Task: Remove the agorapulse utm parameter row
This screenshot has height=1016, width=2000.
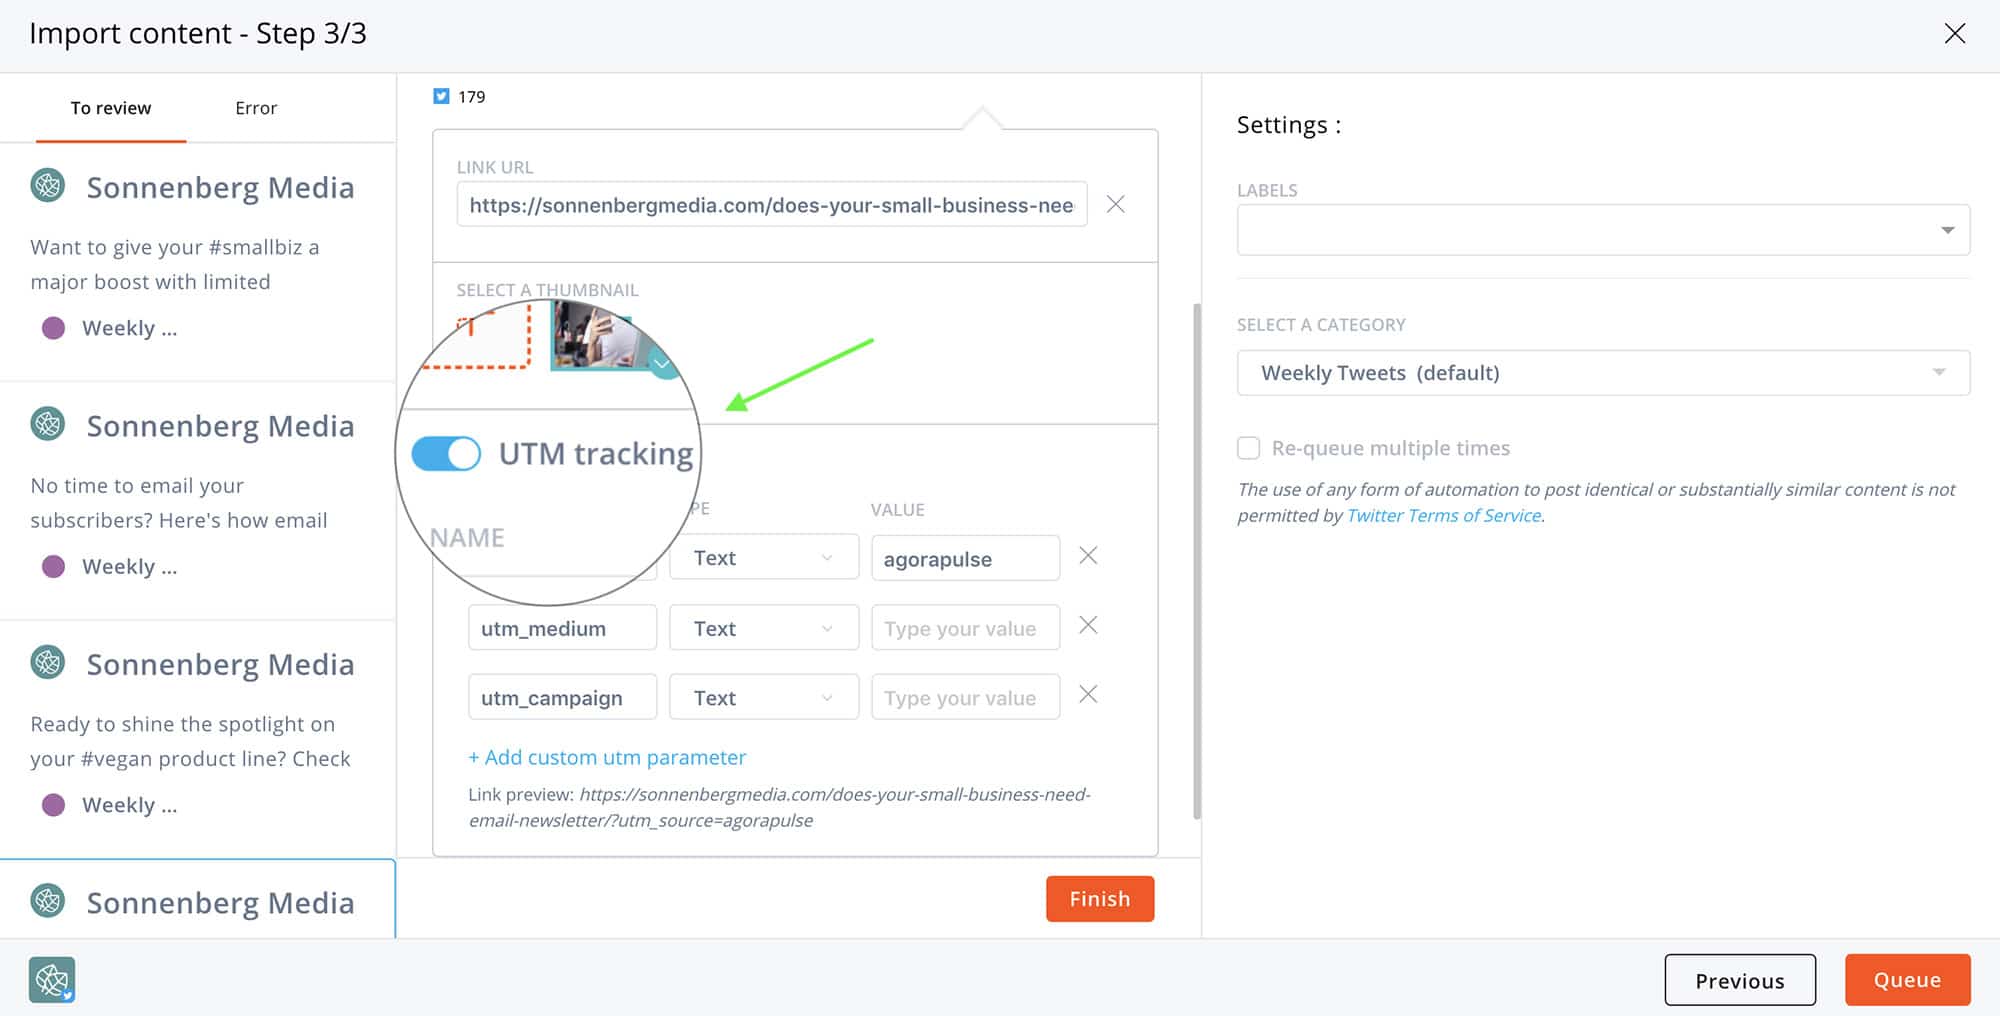Action: (x=1088, y=555)
